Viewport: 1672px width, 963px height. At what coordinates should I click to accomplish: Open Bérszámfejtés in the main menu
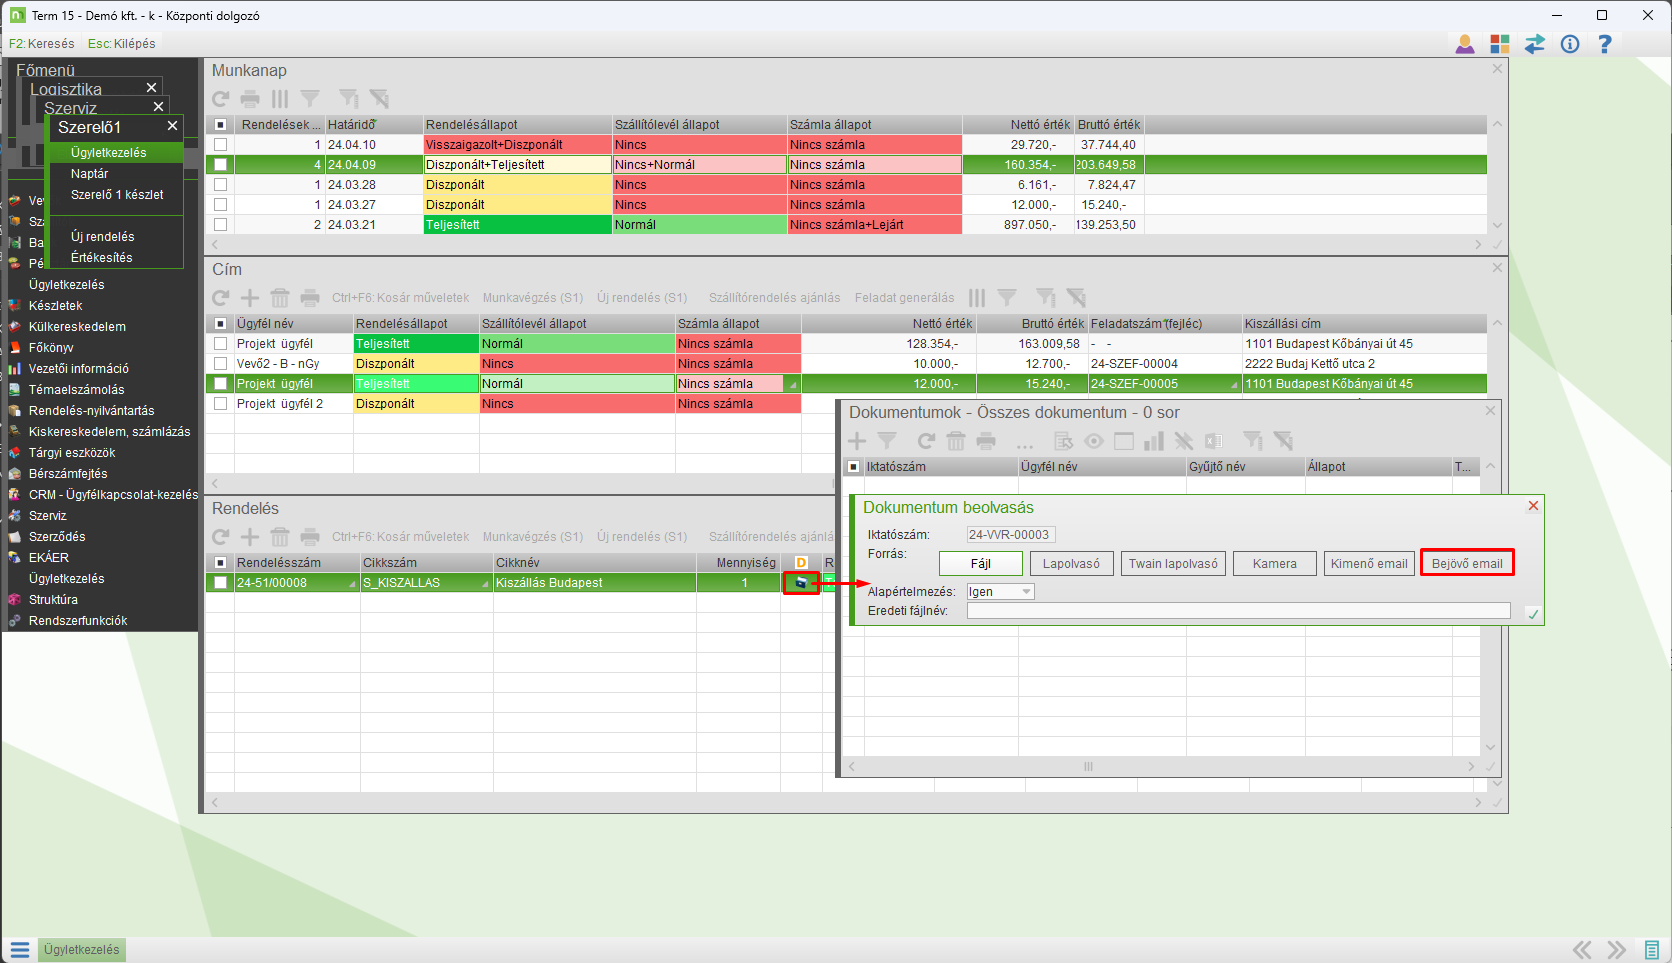68,474
